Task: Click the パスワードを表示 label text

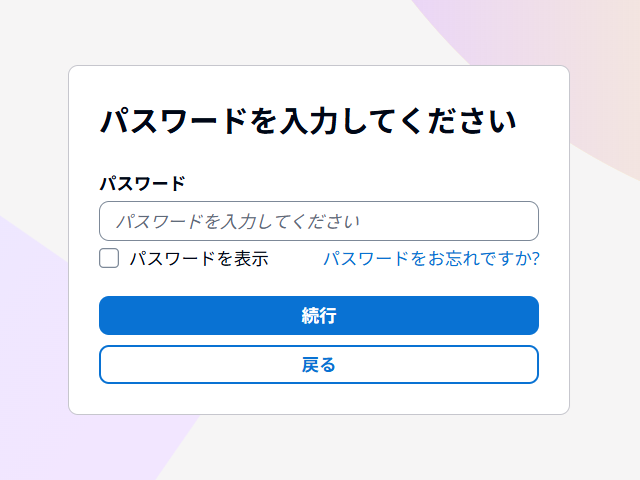Action: coord(199,259)
